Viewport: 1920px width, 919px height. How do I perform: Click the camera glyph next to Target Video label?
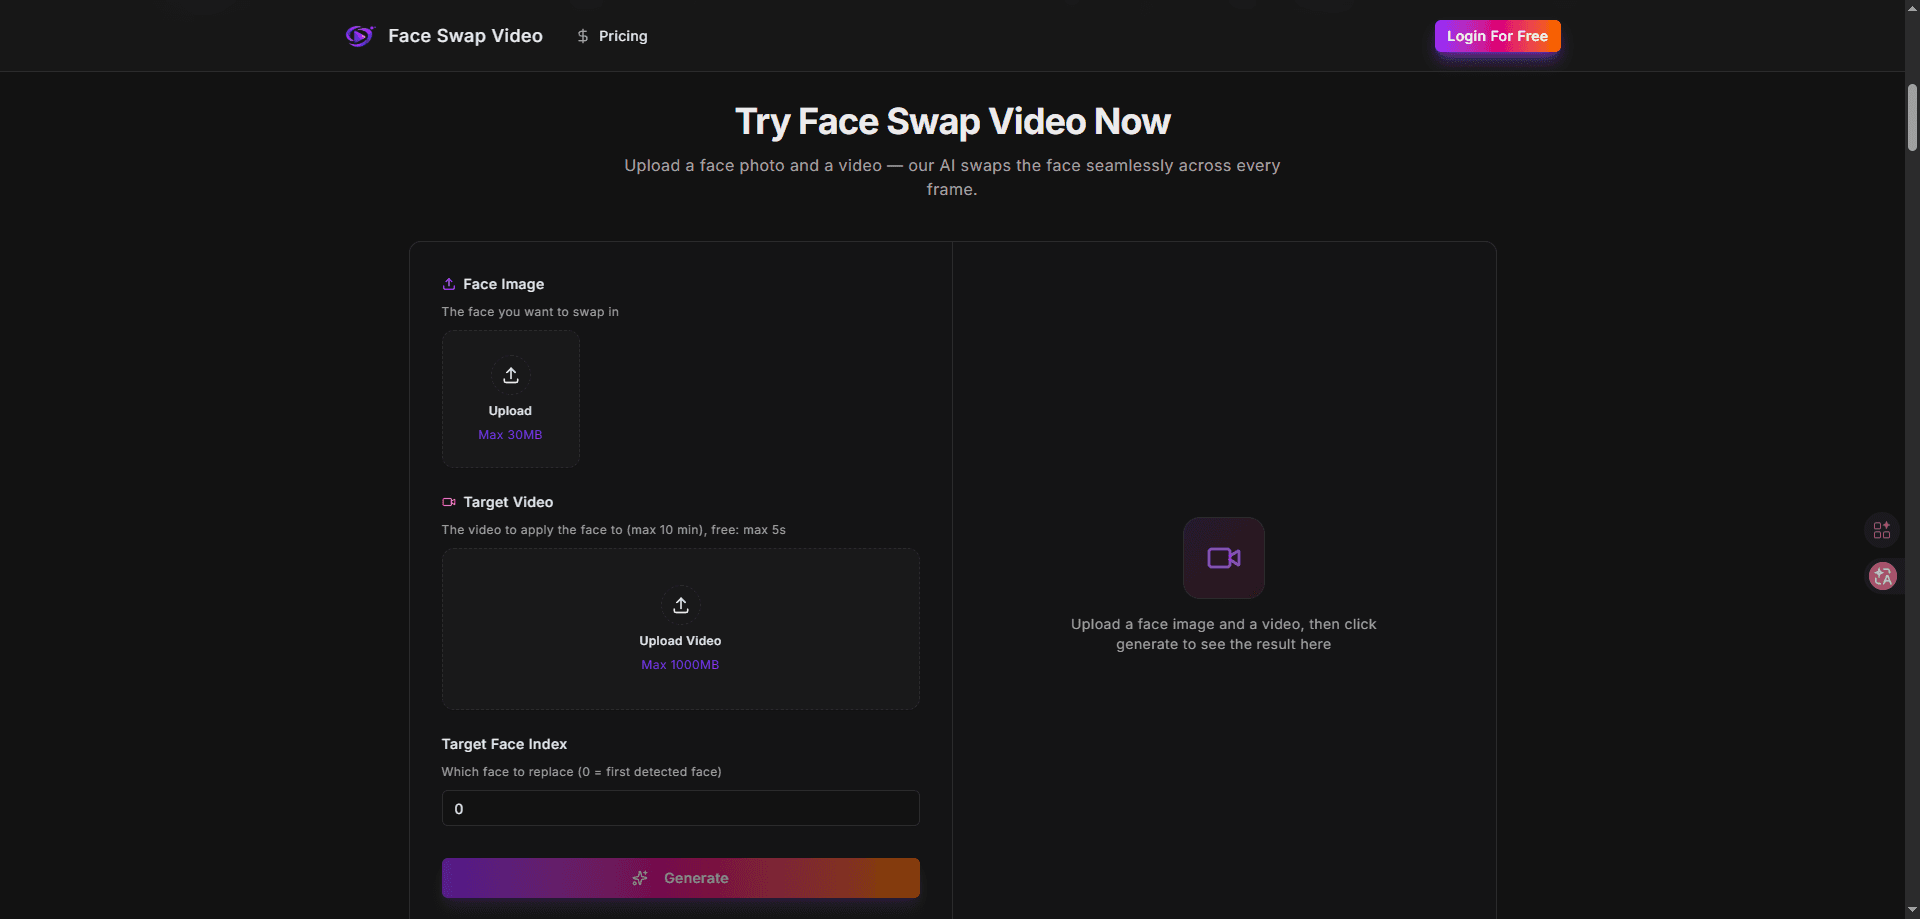(x=448, y=501)
